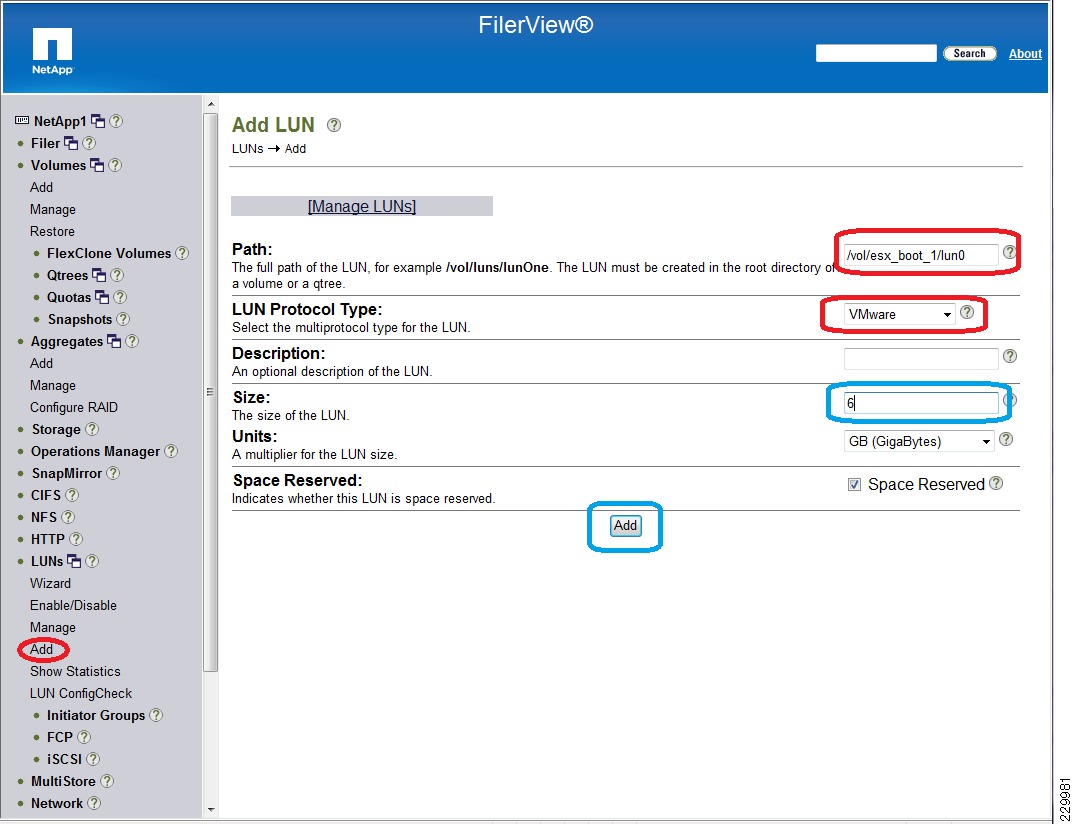Image resolution: width=1072 pixels, height=824 pixels.
Task: Show help for SnapMirror
Action: (x=113, y=473)
